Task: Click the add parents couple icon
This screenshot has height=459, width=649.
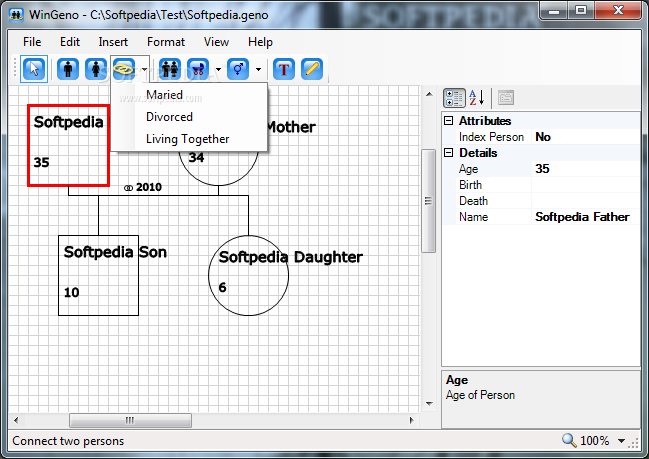Action: point(170,69)
